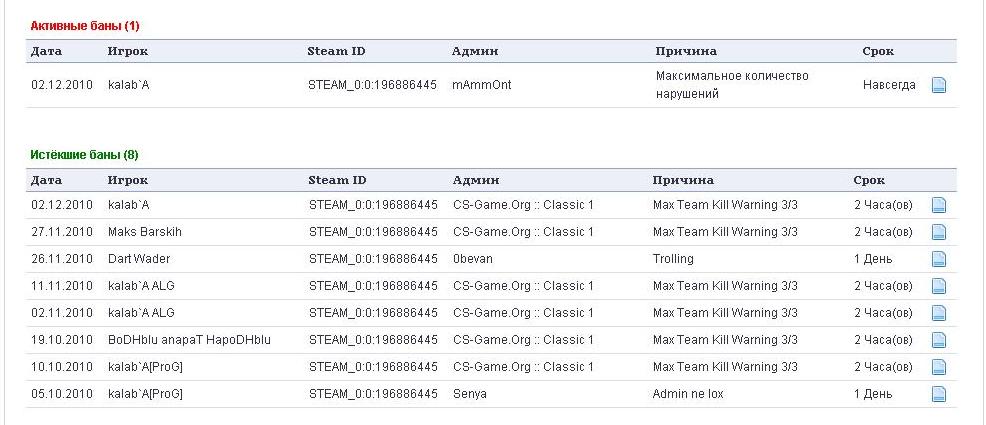986x425 pixels.
Task: Open details icon for BoDHblu anapaT HapoDHblu ban
Action: click(x=939, y=341)
